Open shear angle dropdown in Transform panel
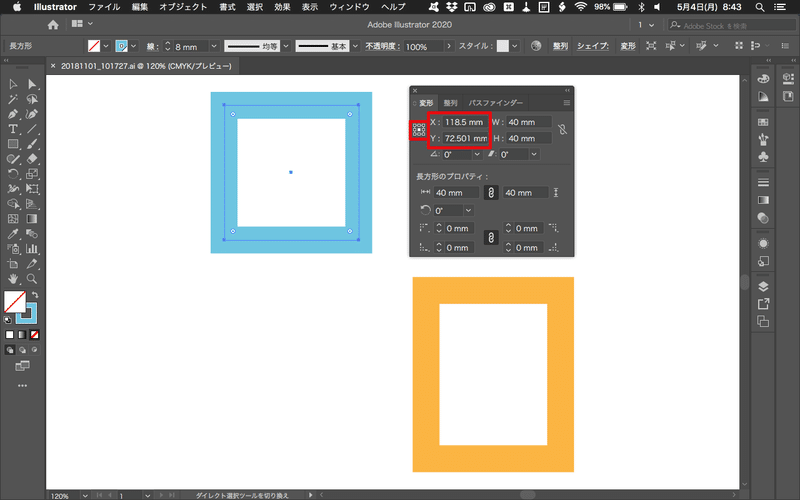 pyautogui.click(x=534, y=154)
